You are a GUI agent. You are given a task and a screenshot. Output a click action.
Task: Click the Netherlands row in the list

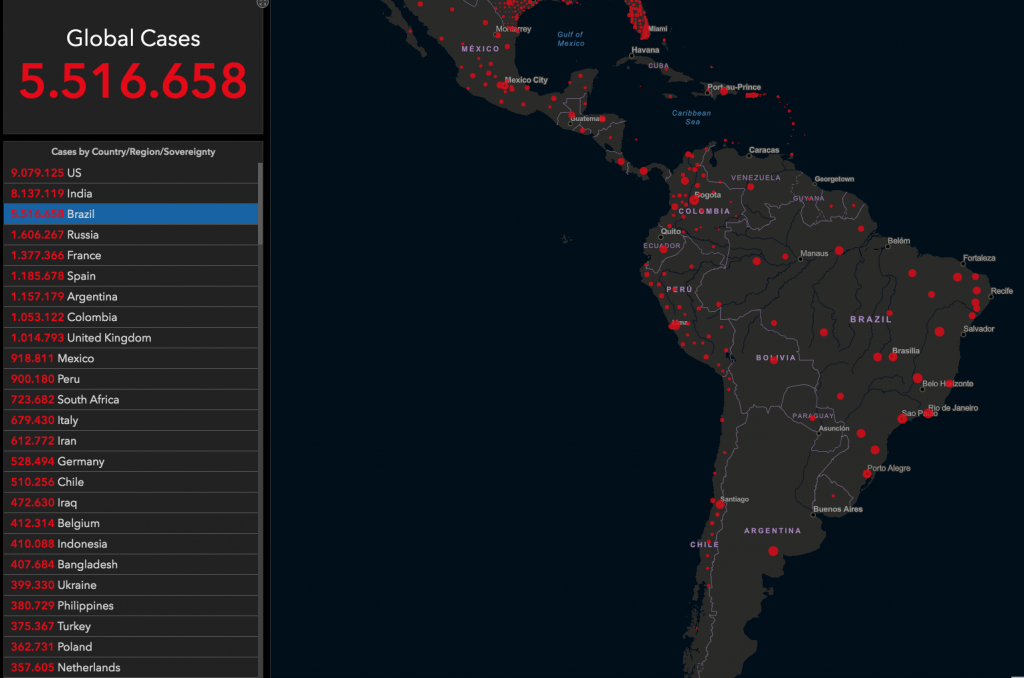[131, 667]
